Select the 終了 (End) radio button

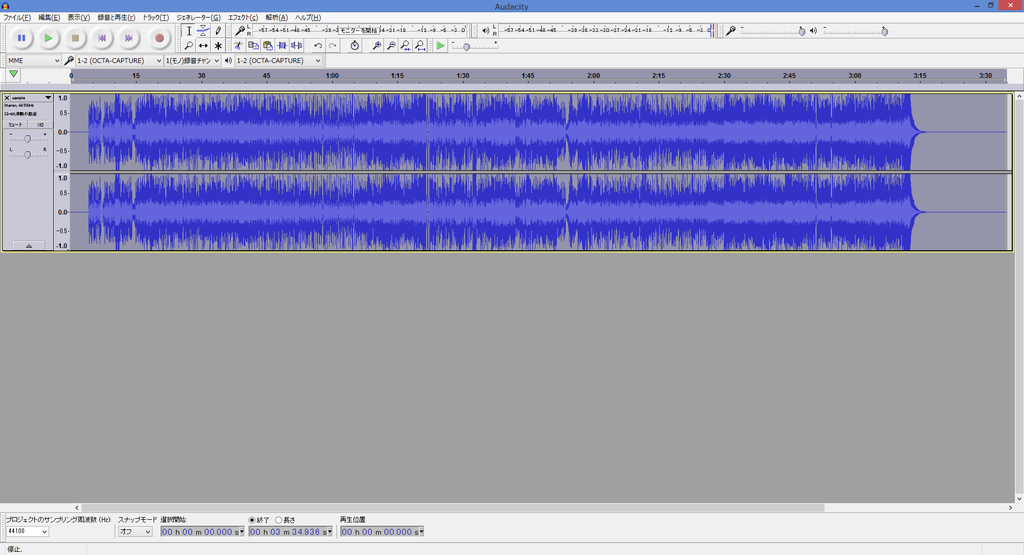(x=252, y=520)
